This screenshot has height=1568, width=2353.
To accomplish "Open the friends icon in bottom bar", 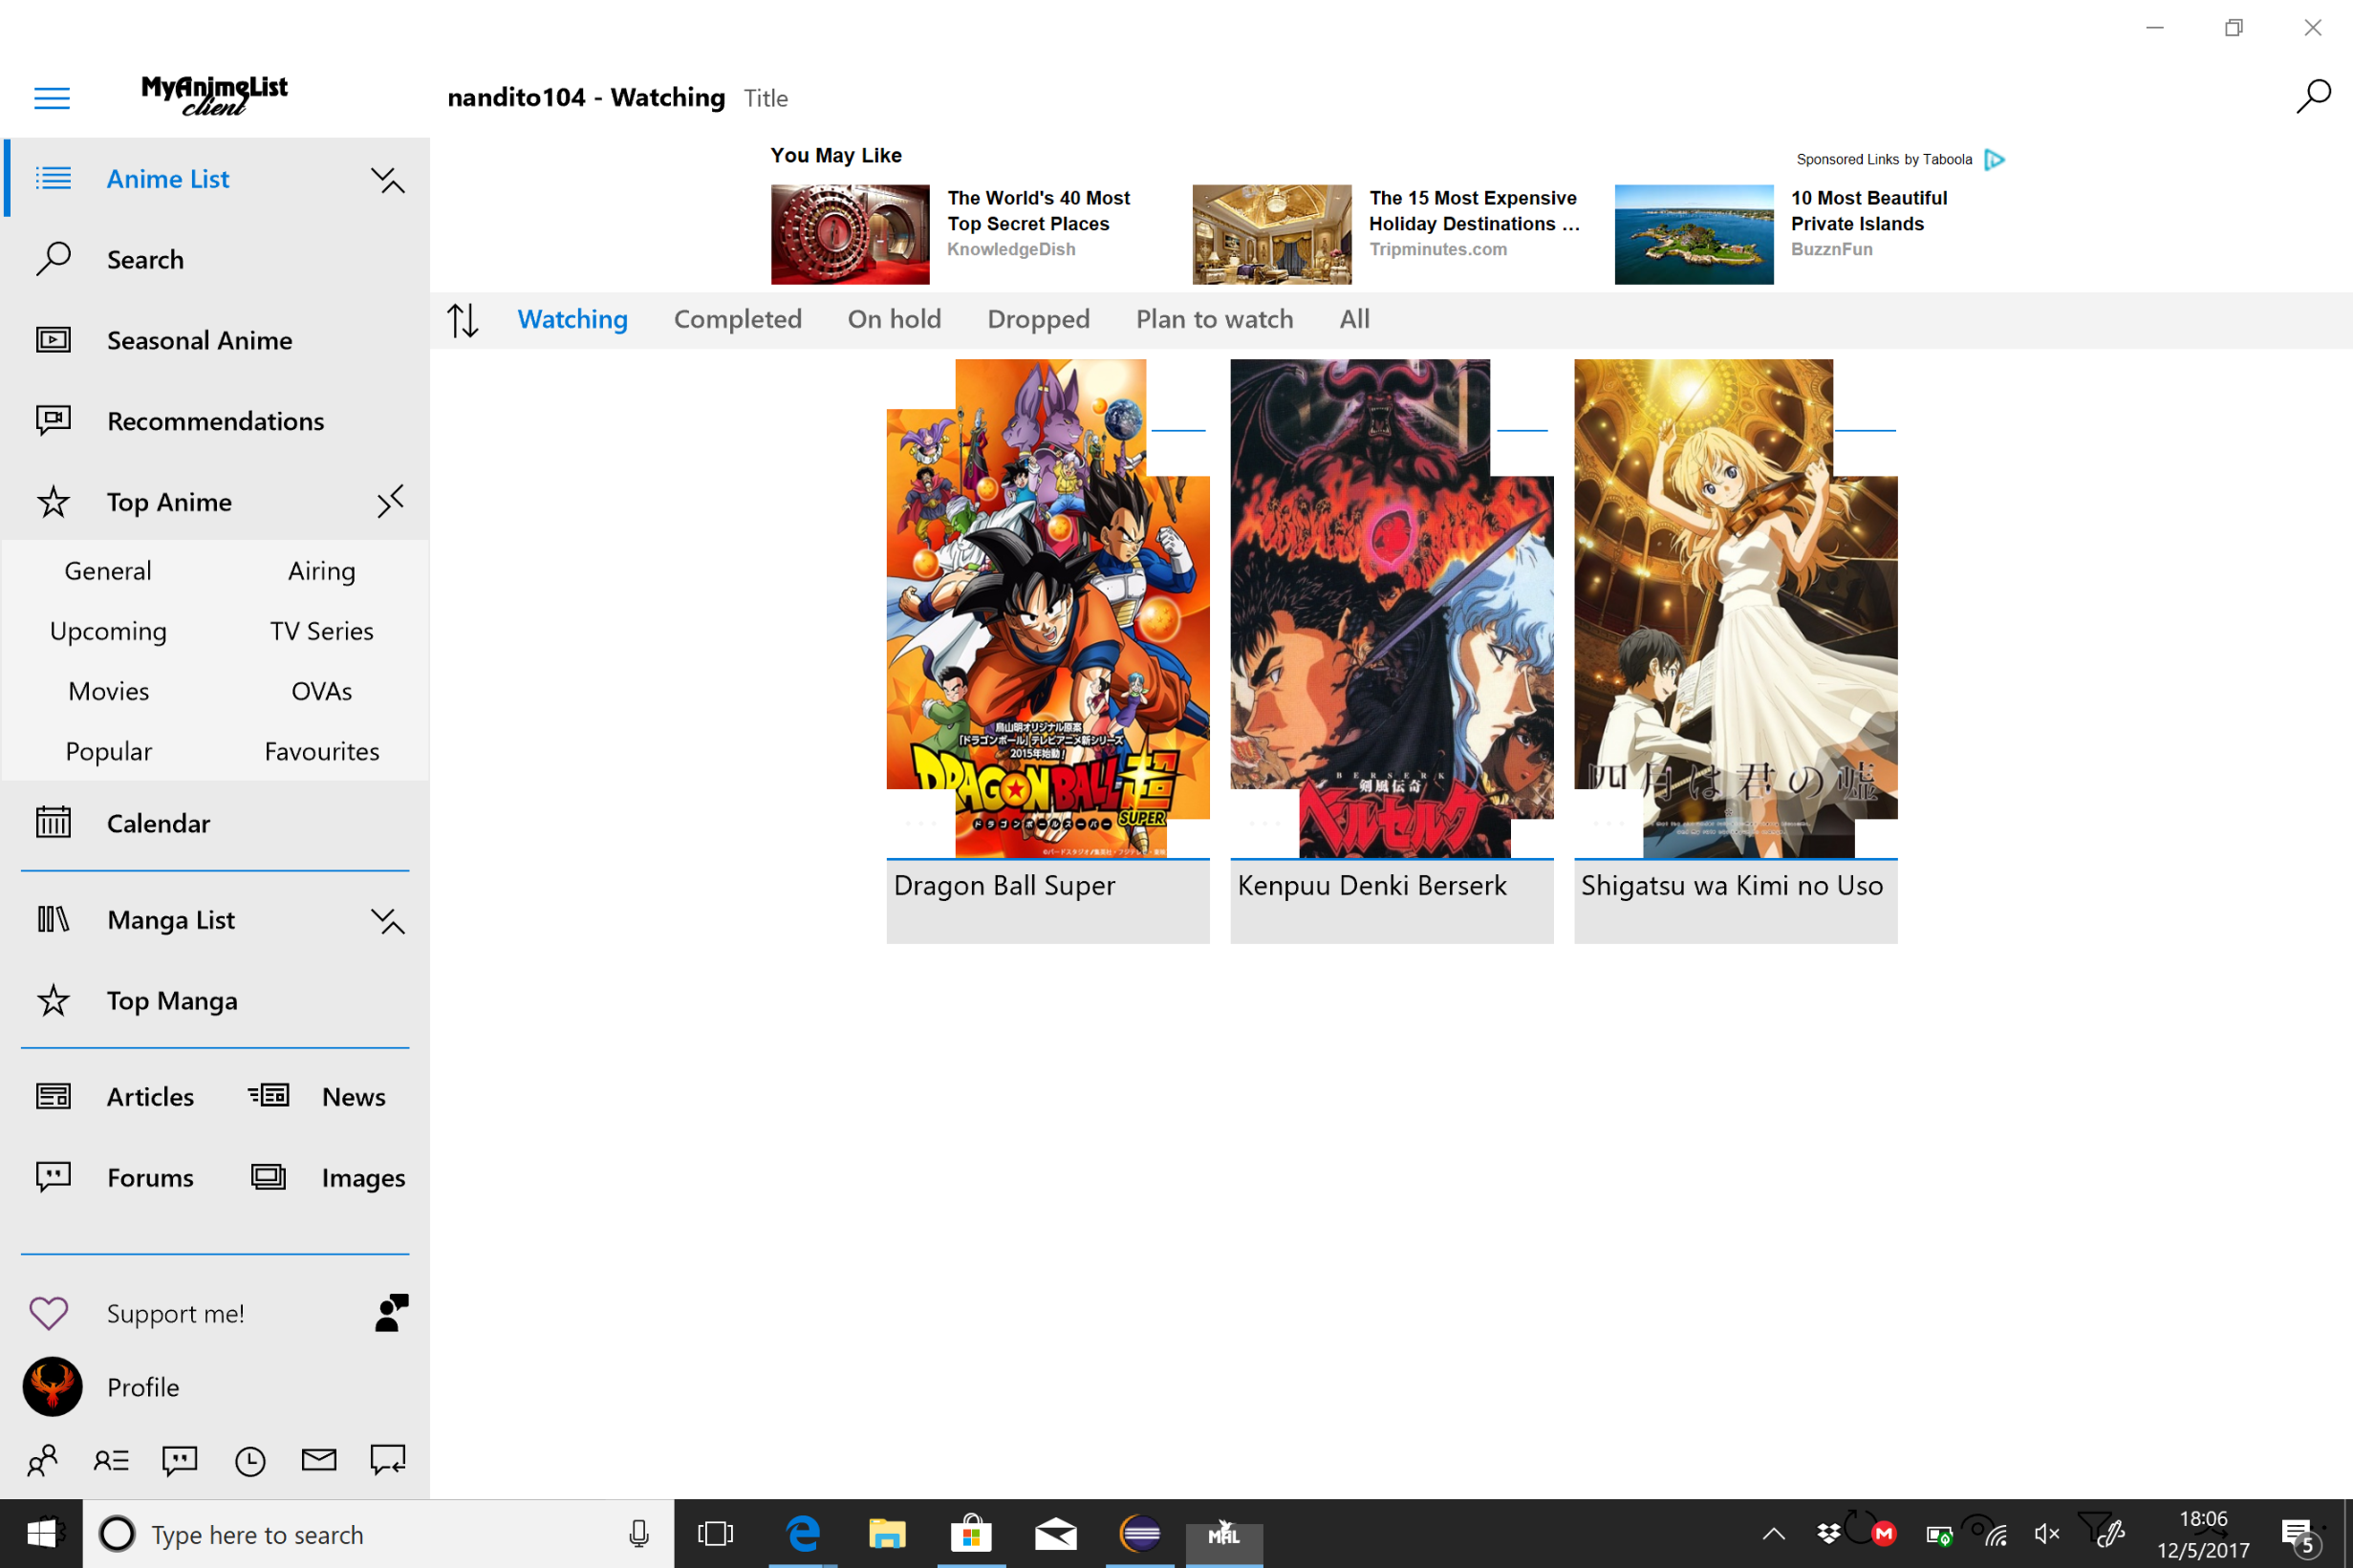I will click(x=42, y=1461).
